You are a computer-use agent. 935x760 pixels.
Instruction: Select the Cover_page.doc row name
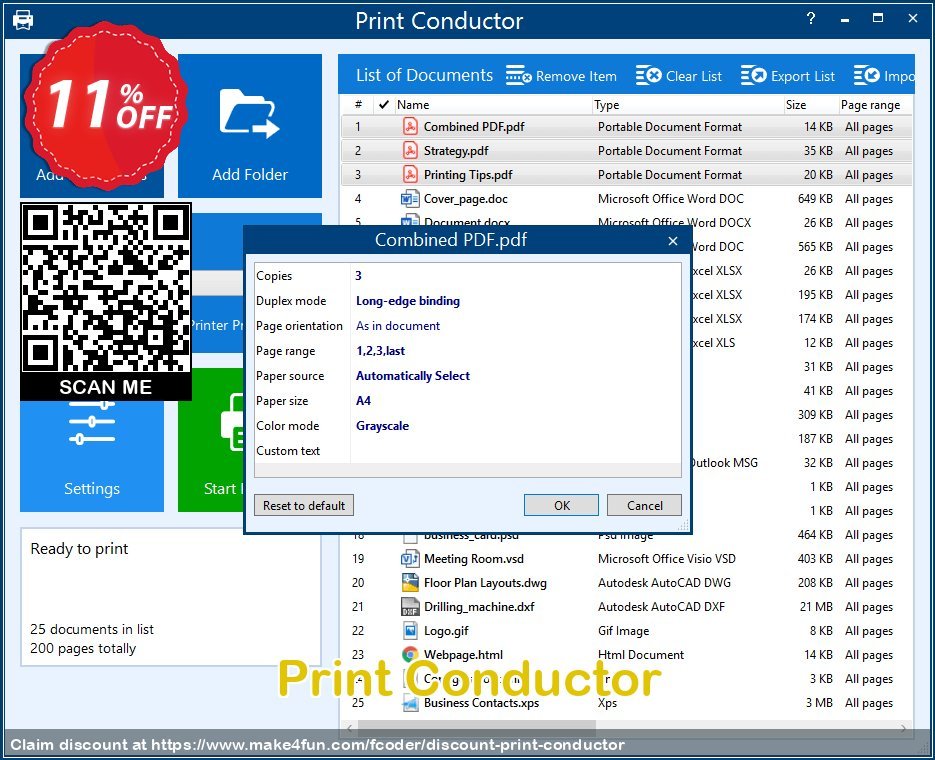click(x=466, y=198)
